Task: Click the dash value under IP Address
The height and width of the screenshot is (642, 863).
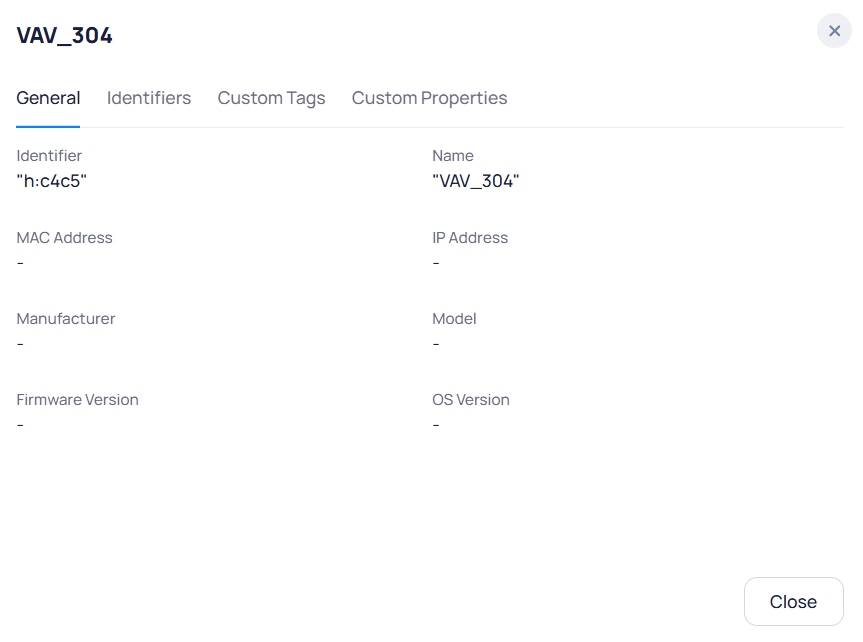Action: click(x=436, y=263)
